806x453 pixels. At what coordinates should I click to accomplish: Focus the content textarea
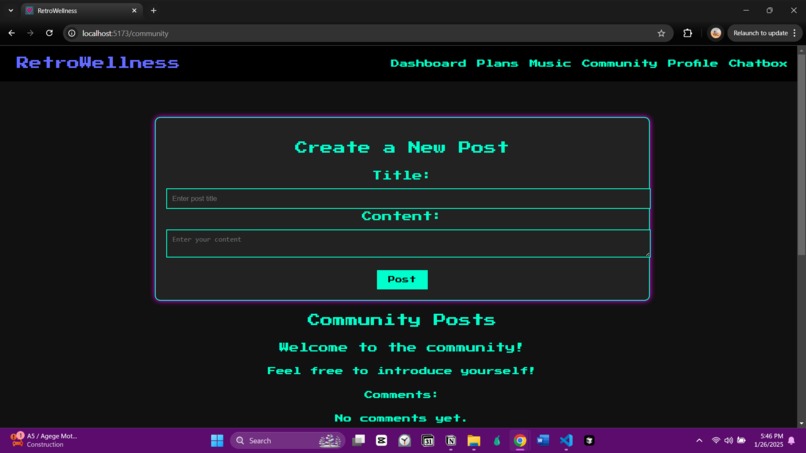pyautogui.click(x=408, y=243)
